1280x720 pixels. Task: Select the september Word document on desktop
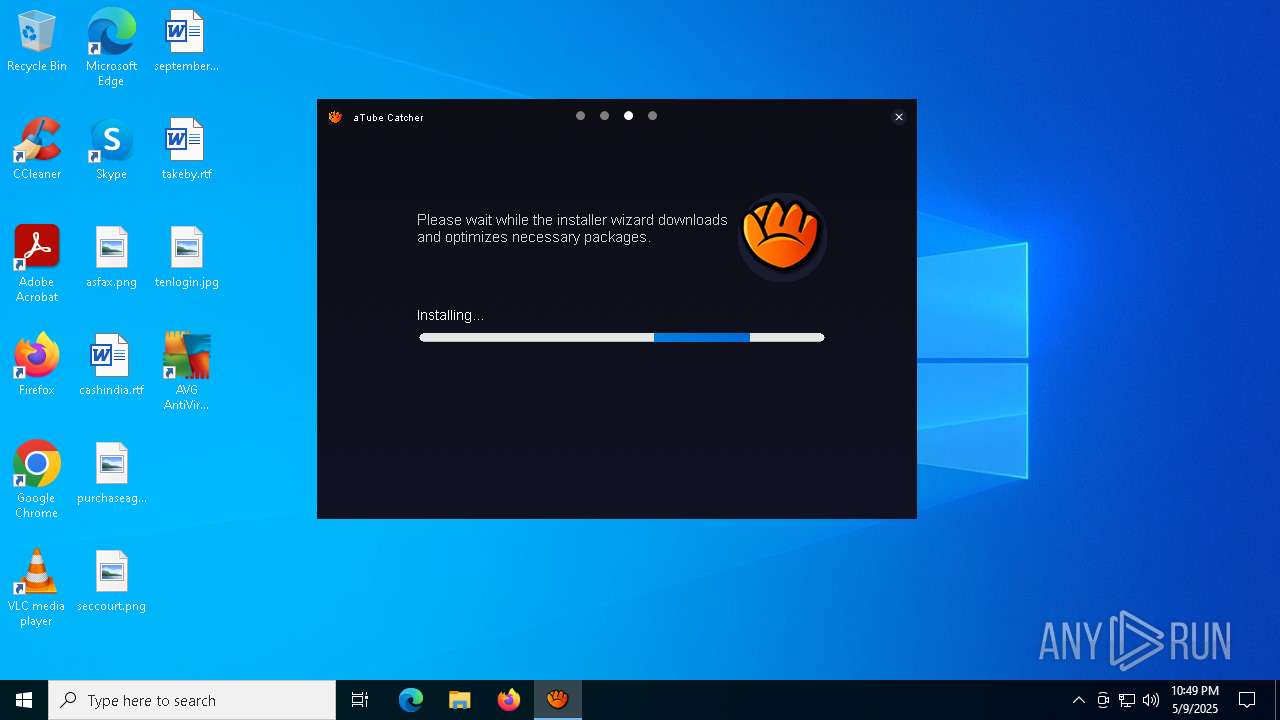[x=186, y=42]
